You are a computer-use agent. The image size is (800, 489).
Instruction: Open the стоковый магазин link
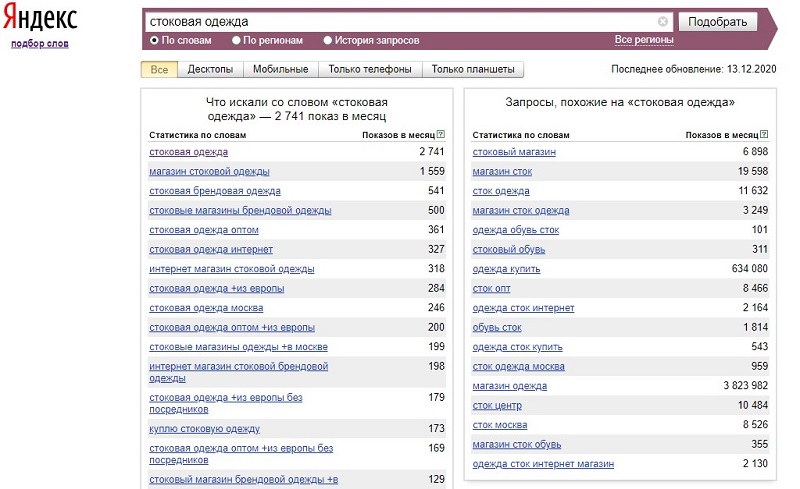pyautogui.click(x=514, y=152)
